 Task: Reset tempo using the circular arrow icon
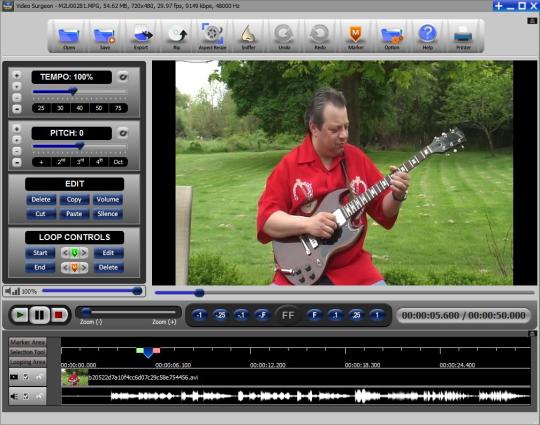click(x=123, y=77)
